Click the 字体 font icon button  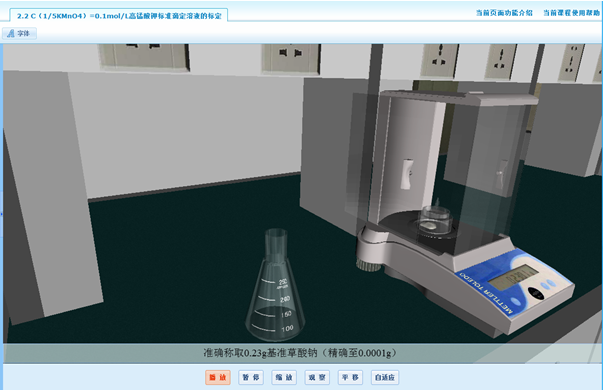19,33
